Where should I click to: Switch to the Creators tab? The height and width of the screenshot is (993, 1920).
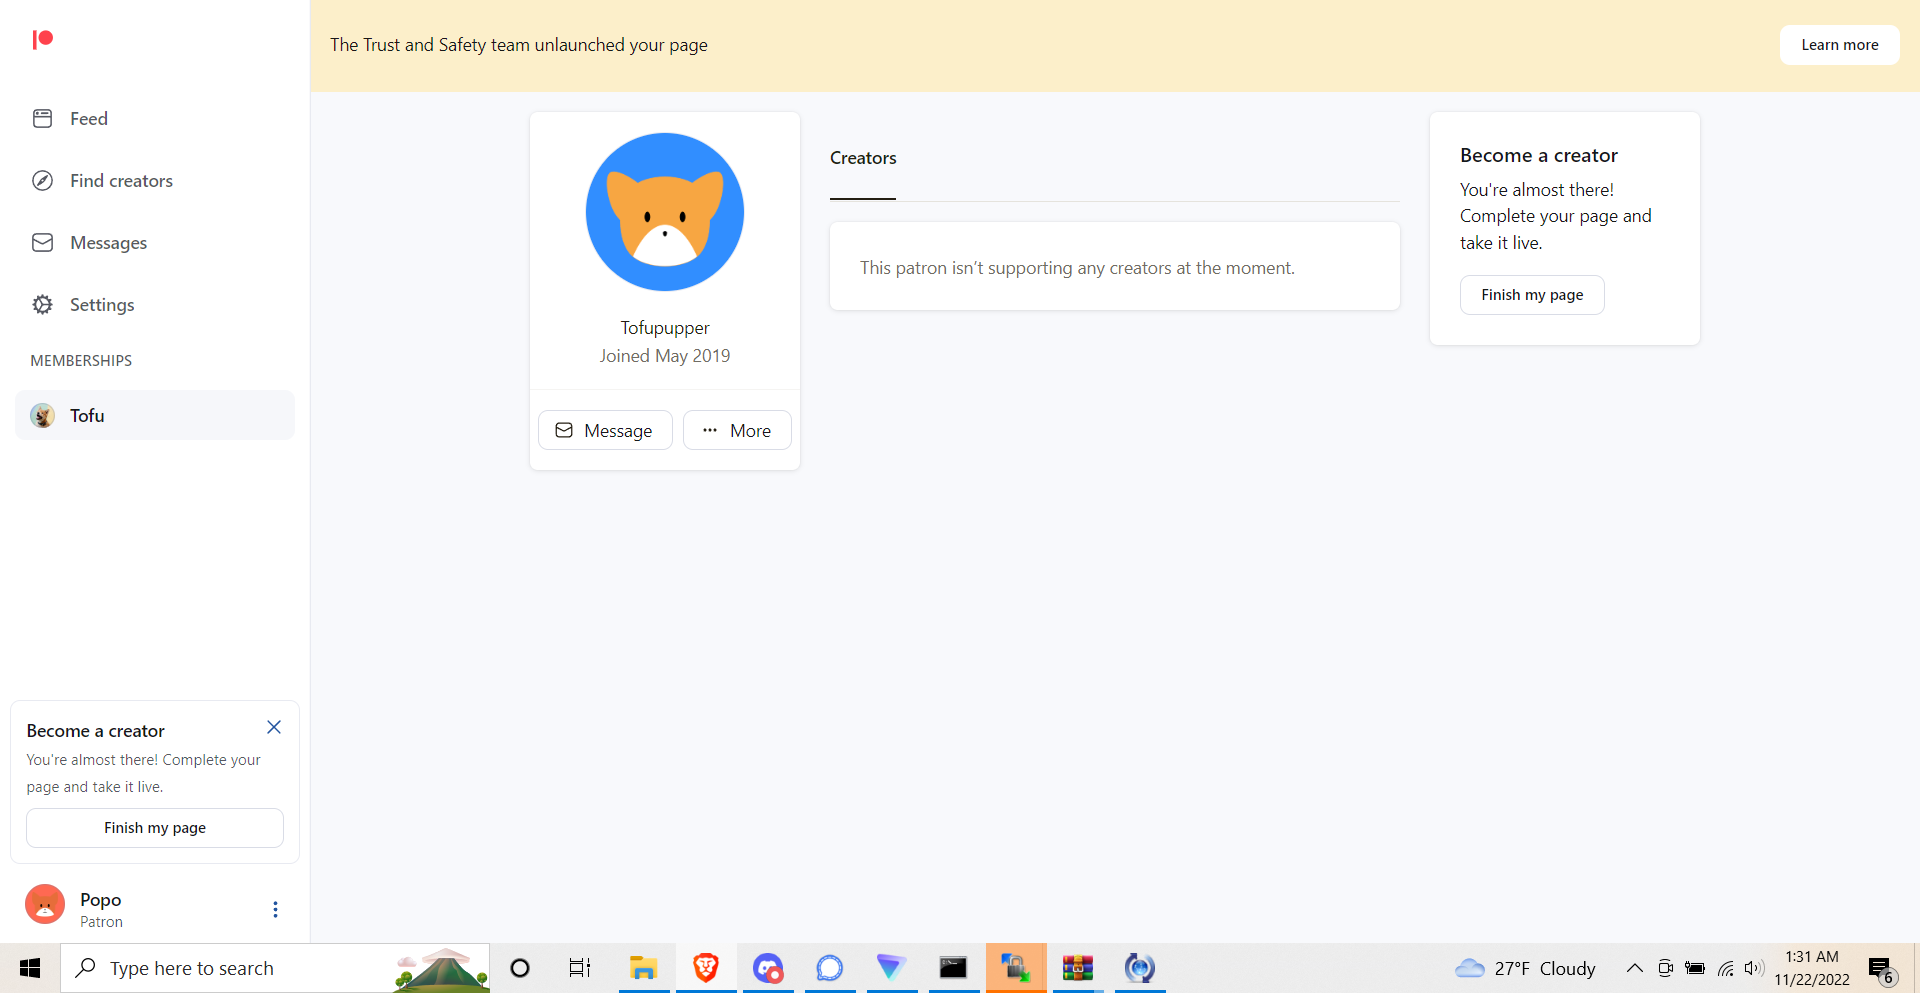[x=863, y=158]
